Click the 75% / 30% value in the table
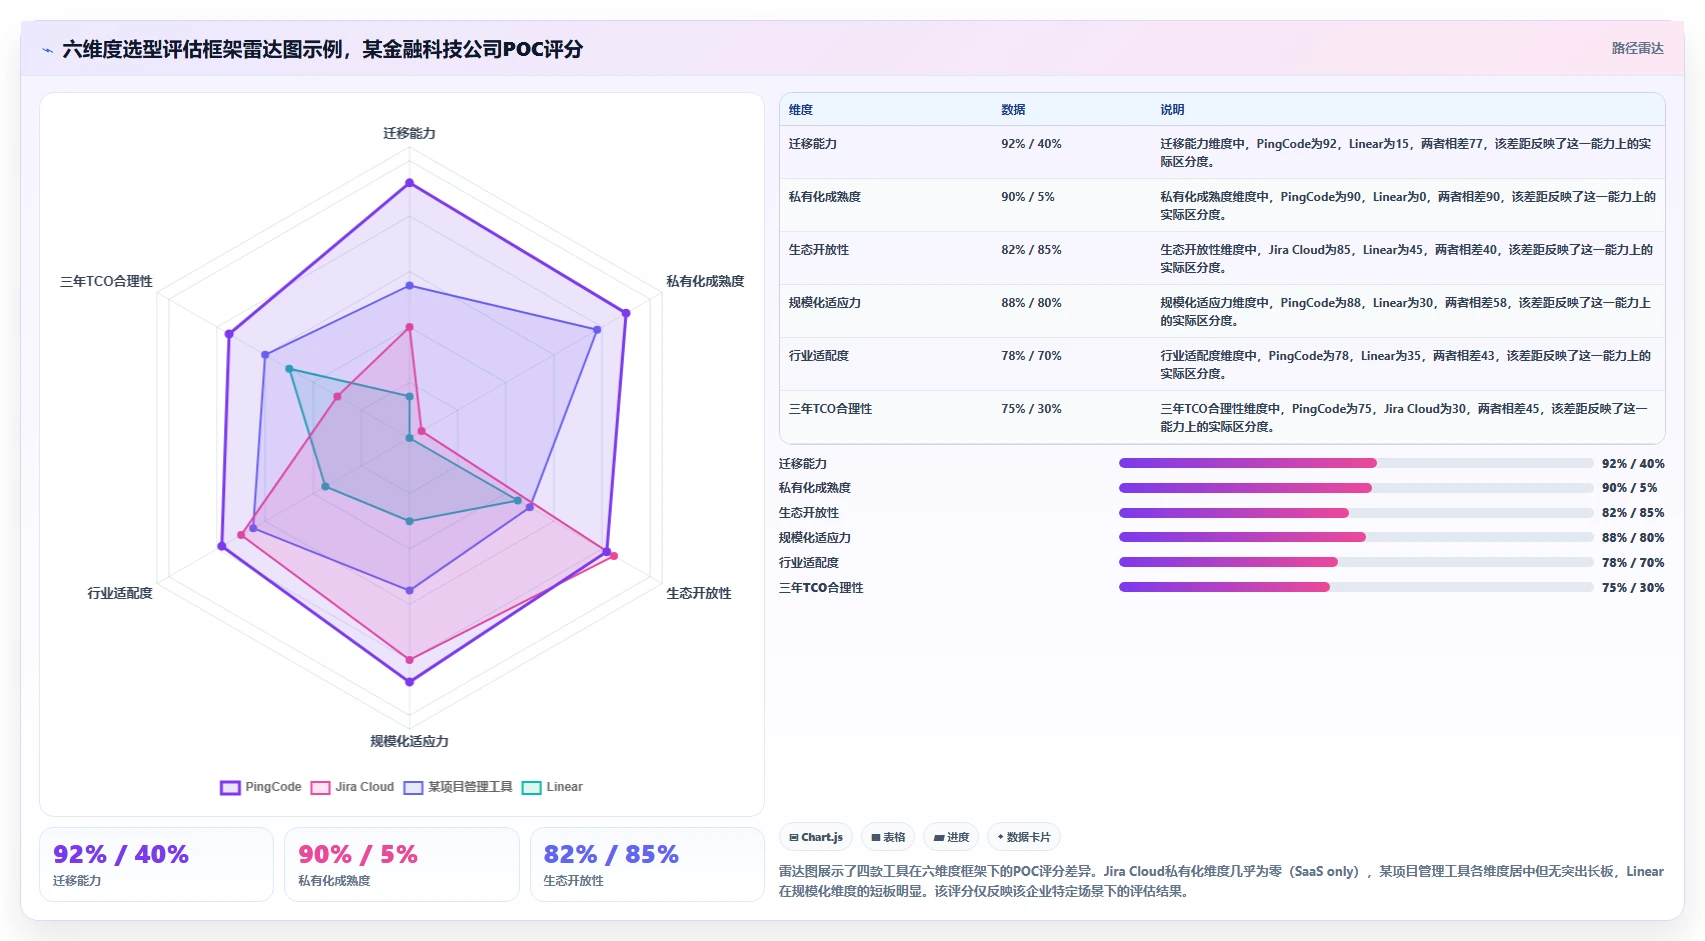Viewport: 1705px width, 941px height. (x=1031, y=409)
